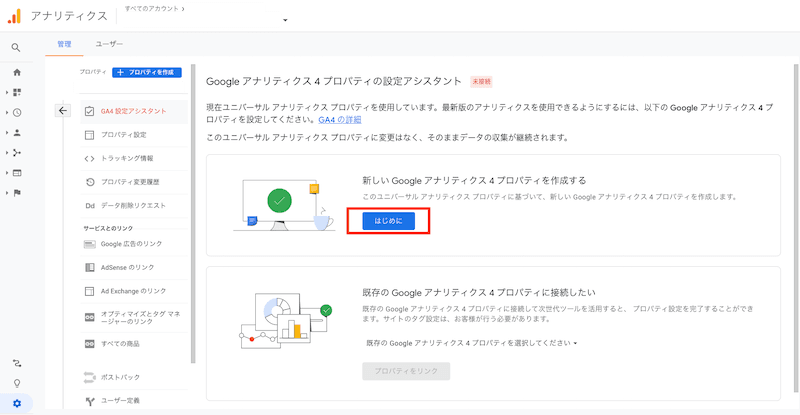Open ポストバック menu item

point(134,377)
